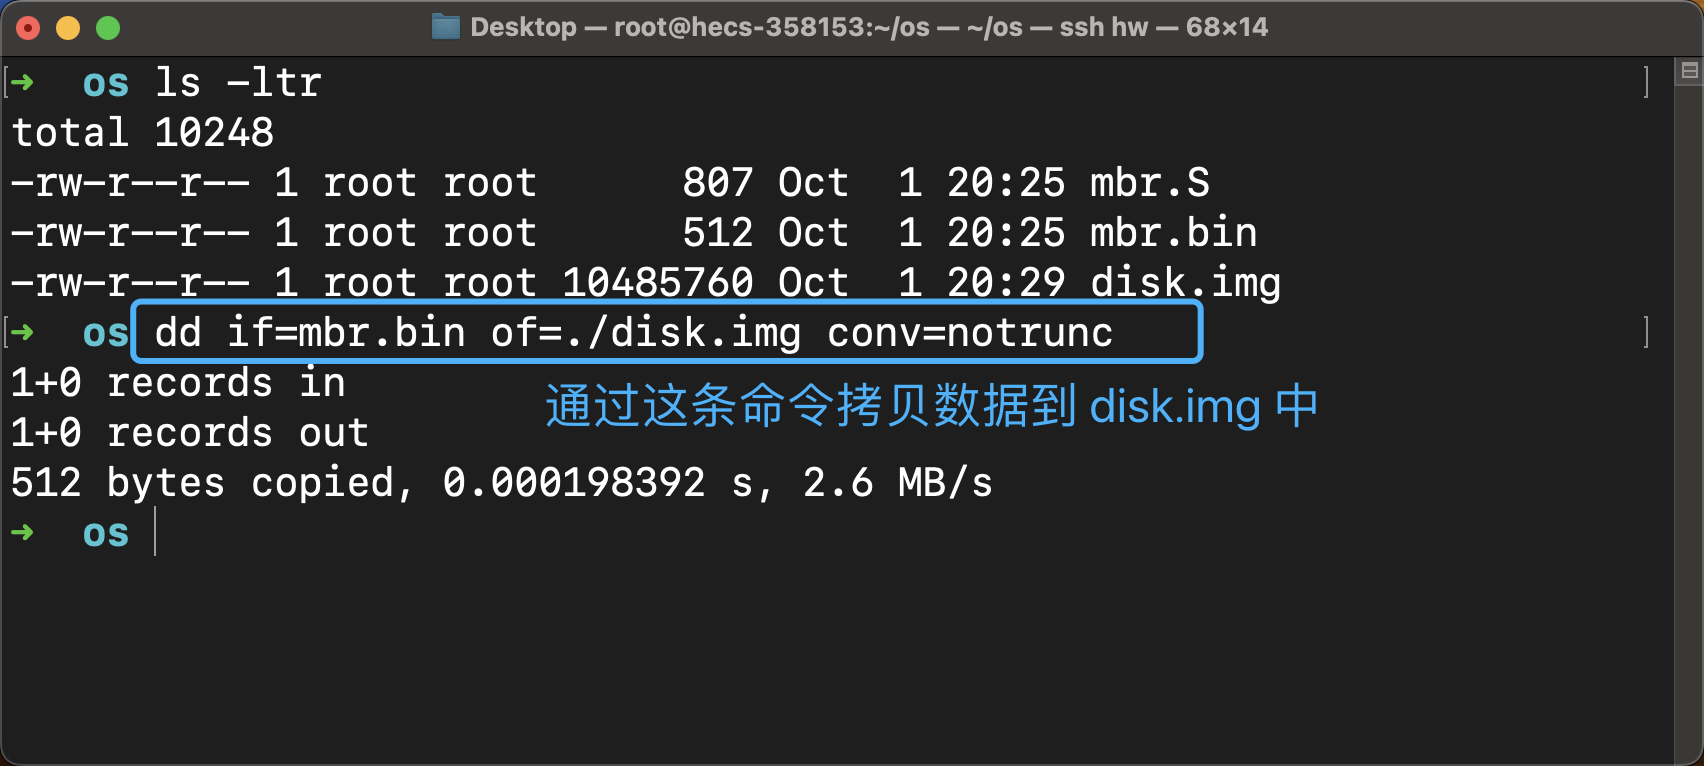Click the mbr.S filename in listing
Viewport: 1704px width, 766px height.
coord(1149,182)
